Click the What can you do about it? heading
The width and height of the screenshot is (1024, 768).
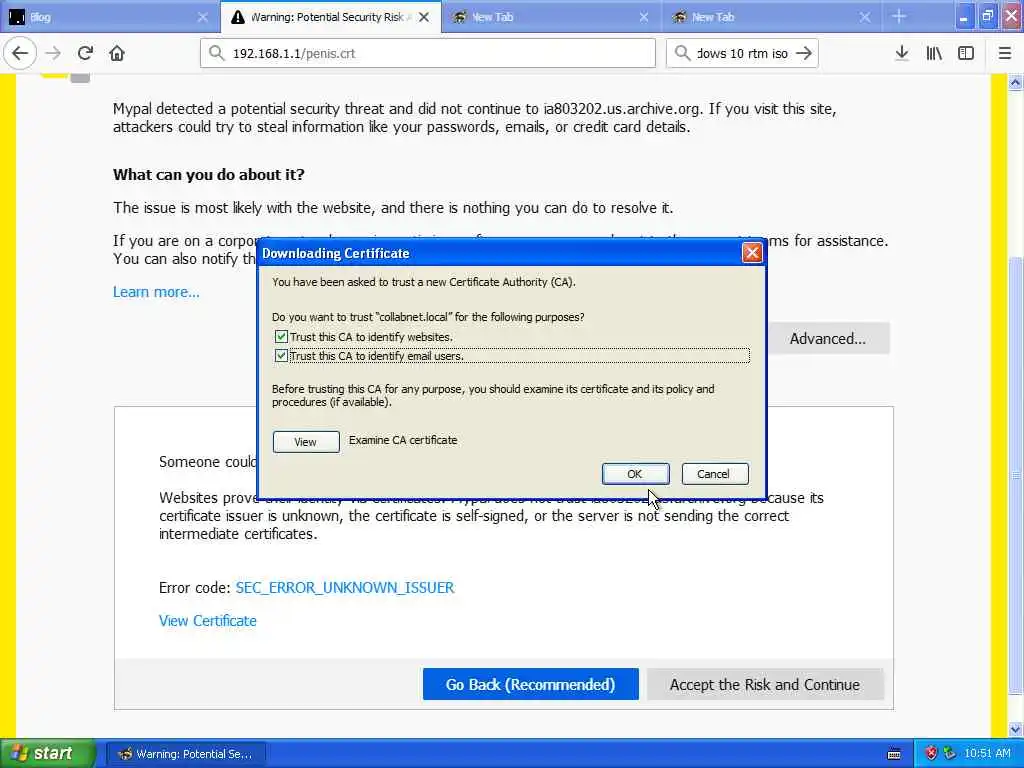coord(209,174)
